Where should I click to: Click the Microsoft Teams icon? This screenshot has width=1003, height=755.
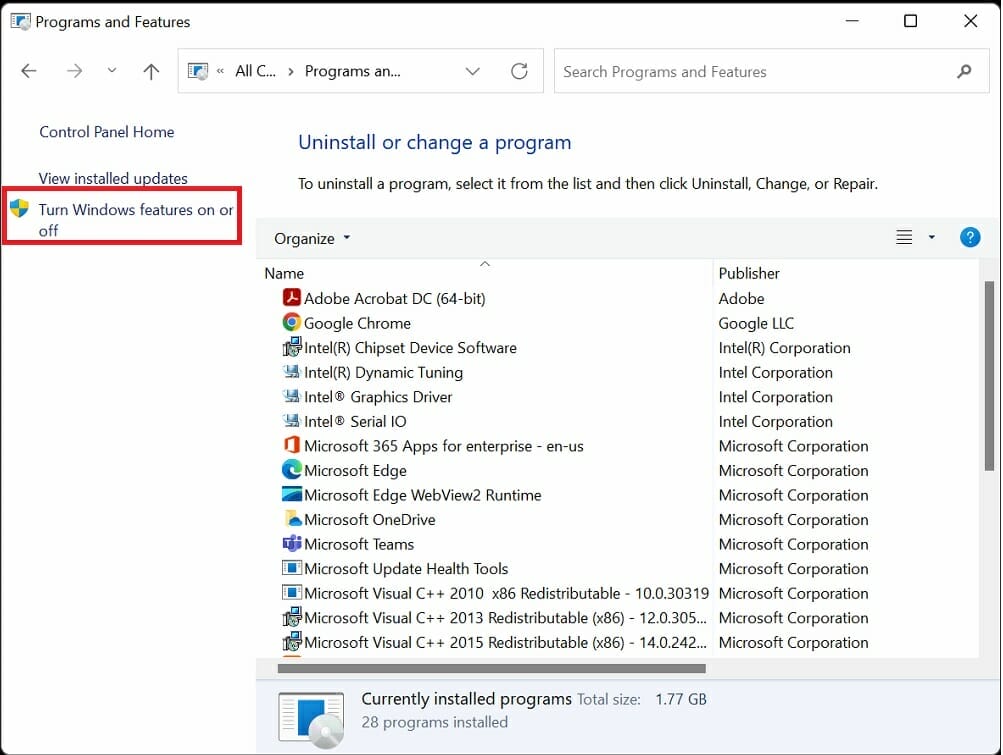tap(292, 543)
